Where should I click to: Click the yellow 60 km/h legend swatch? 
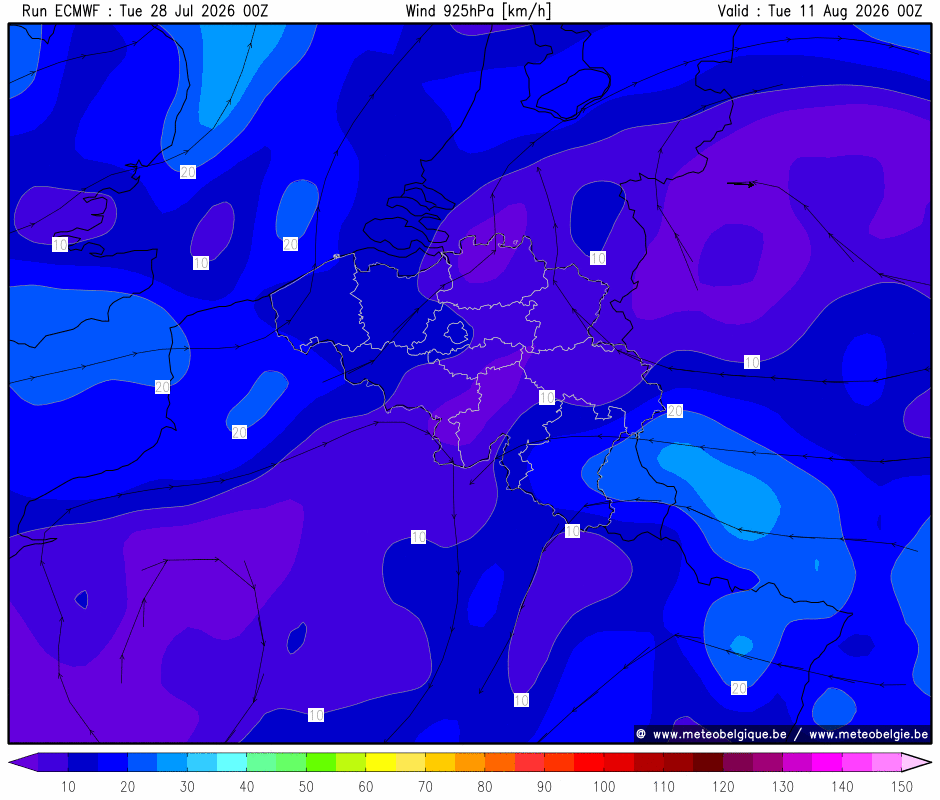(381, 762)
